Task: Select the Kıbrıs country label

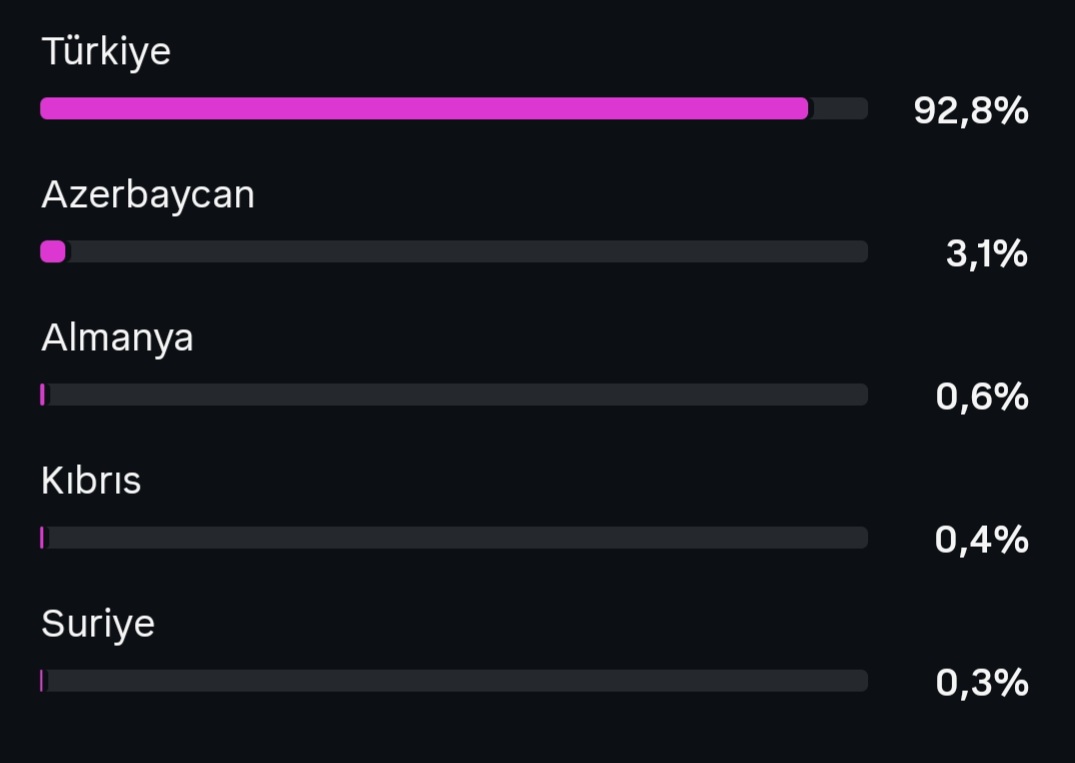Action: pos(91,481)
